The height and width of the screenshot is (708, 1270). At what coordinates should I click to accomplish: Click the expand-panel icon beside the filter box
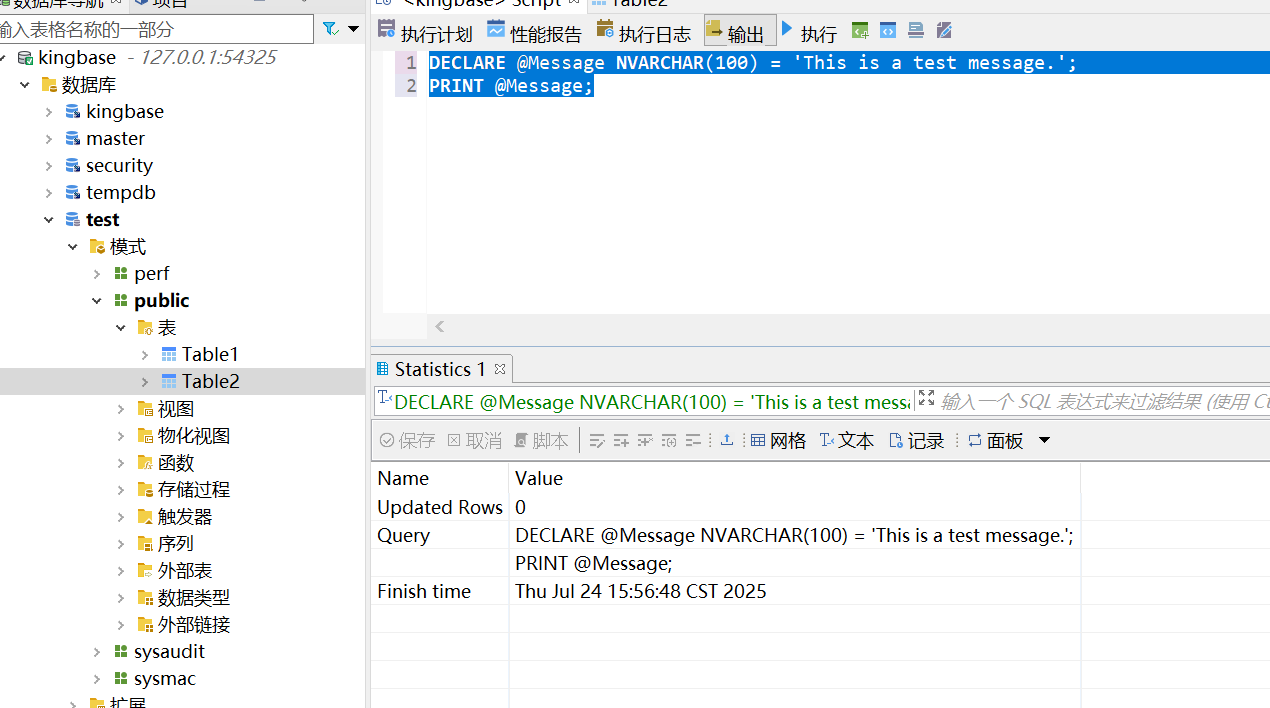[x=926, y=399]
